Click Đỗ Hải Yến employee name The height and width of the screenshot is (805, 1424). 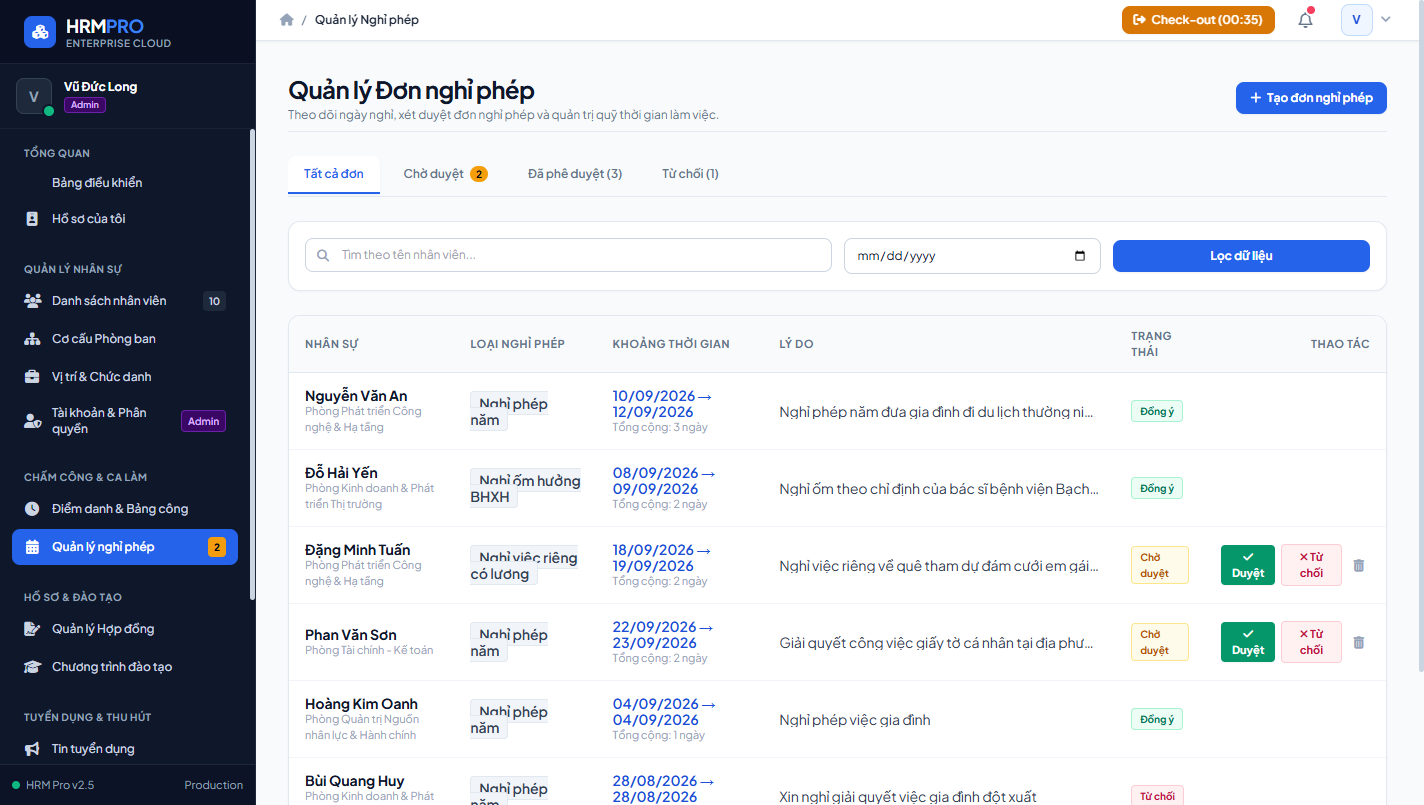tap(341, 473)
